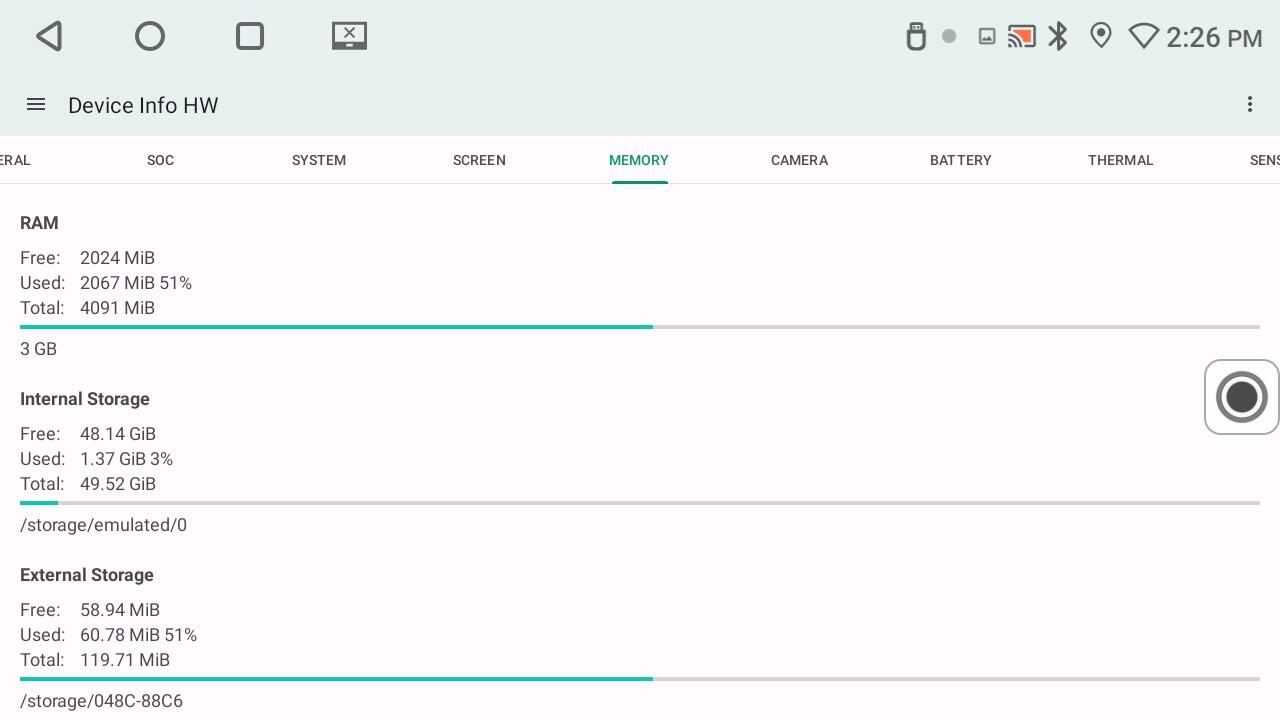The height and width of the screenshot is (720, 1280).
Task: Go to the BATTERY tab
Action: coord(960,160)
